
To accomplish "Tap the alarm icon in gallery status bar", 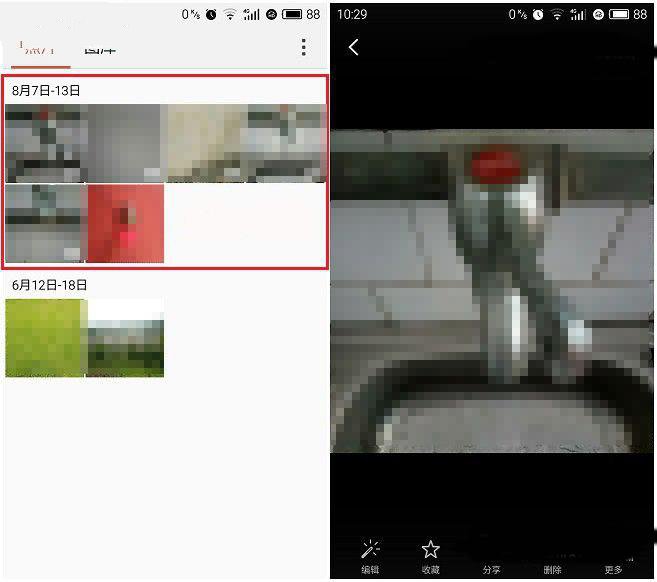I will pos(211,15).
